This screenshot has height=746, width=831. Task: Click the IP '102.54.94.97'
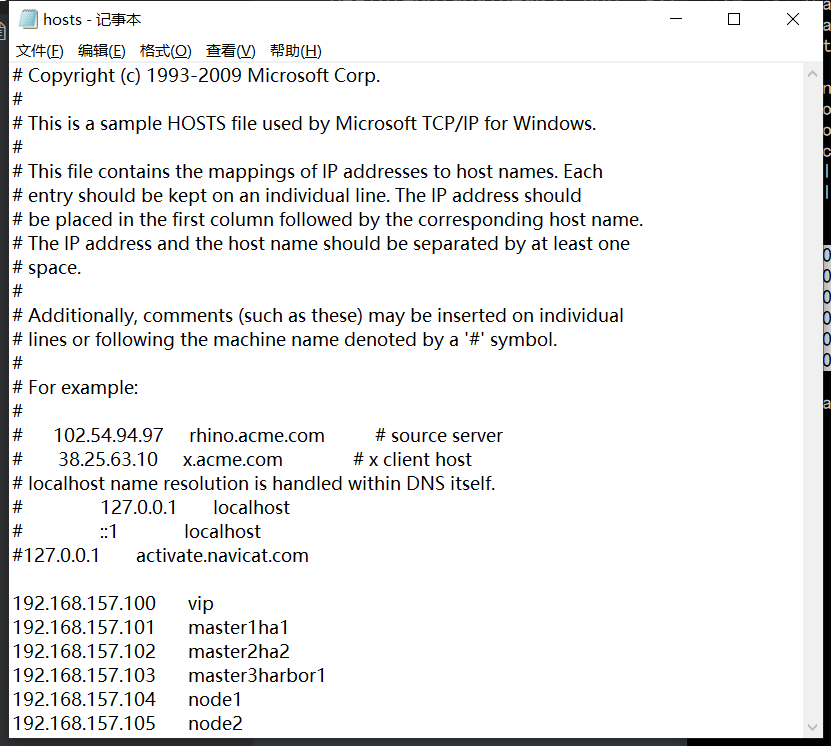[108, 436]
